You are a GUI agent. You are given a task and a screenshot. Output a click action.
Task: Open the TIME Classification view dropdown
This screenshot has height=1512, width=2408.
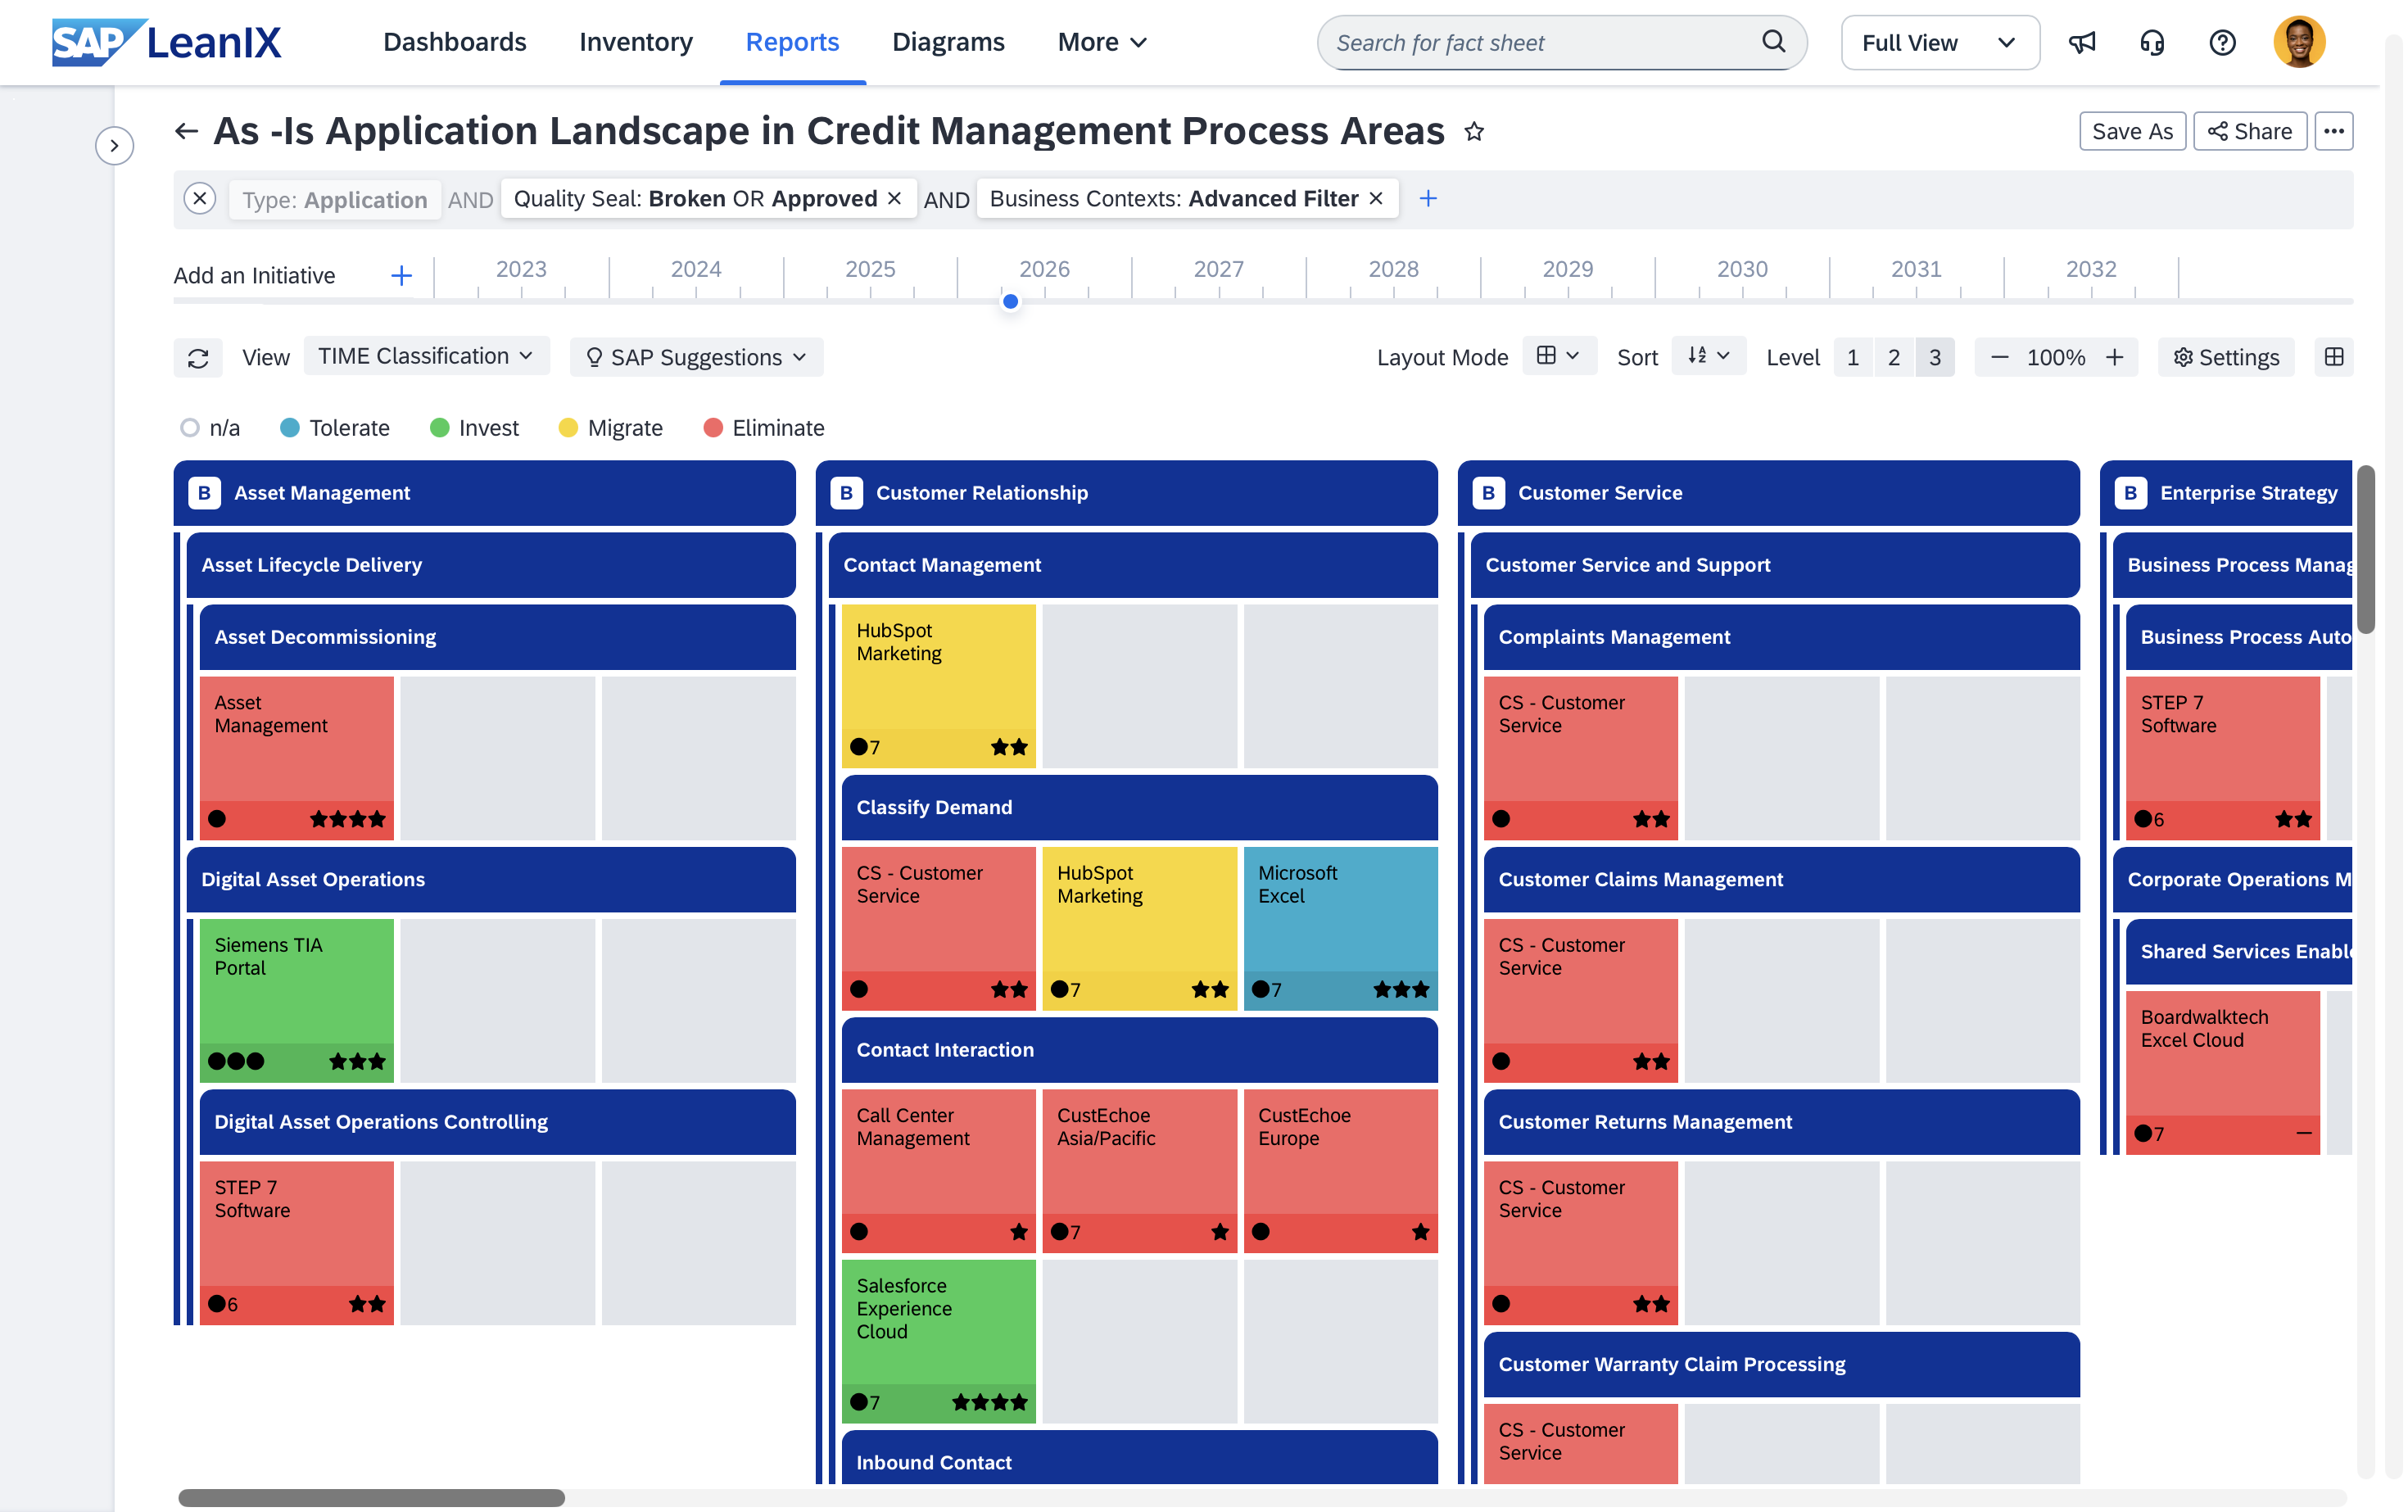426,356
